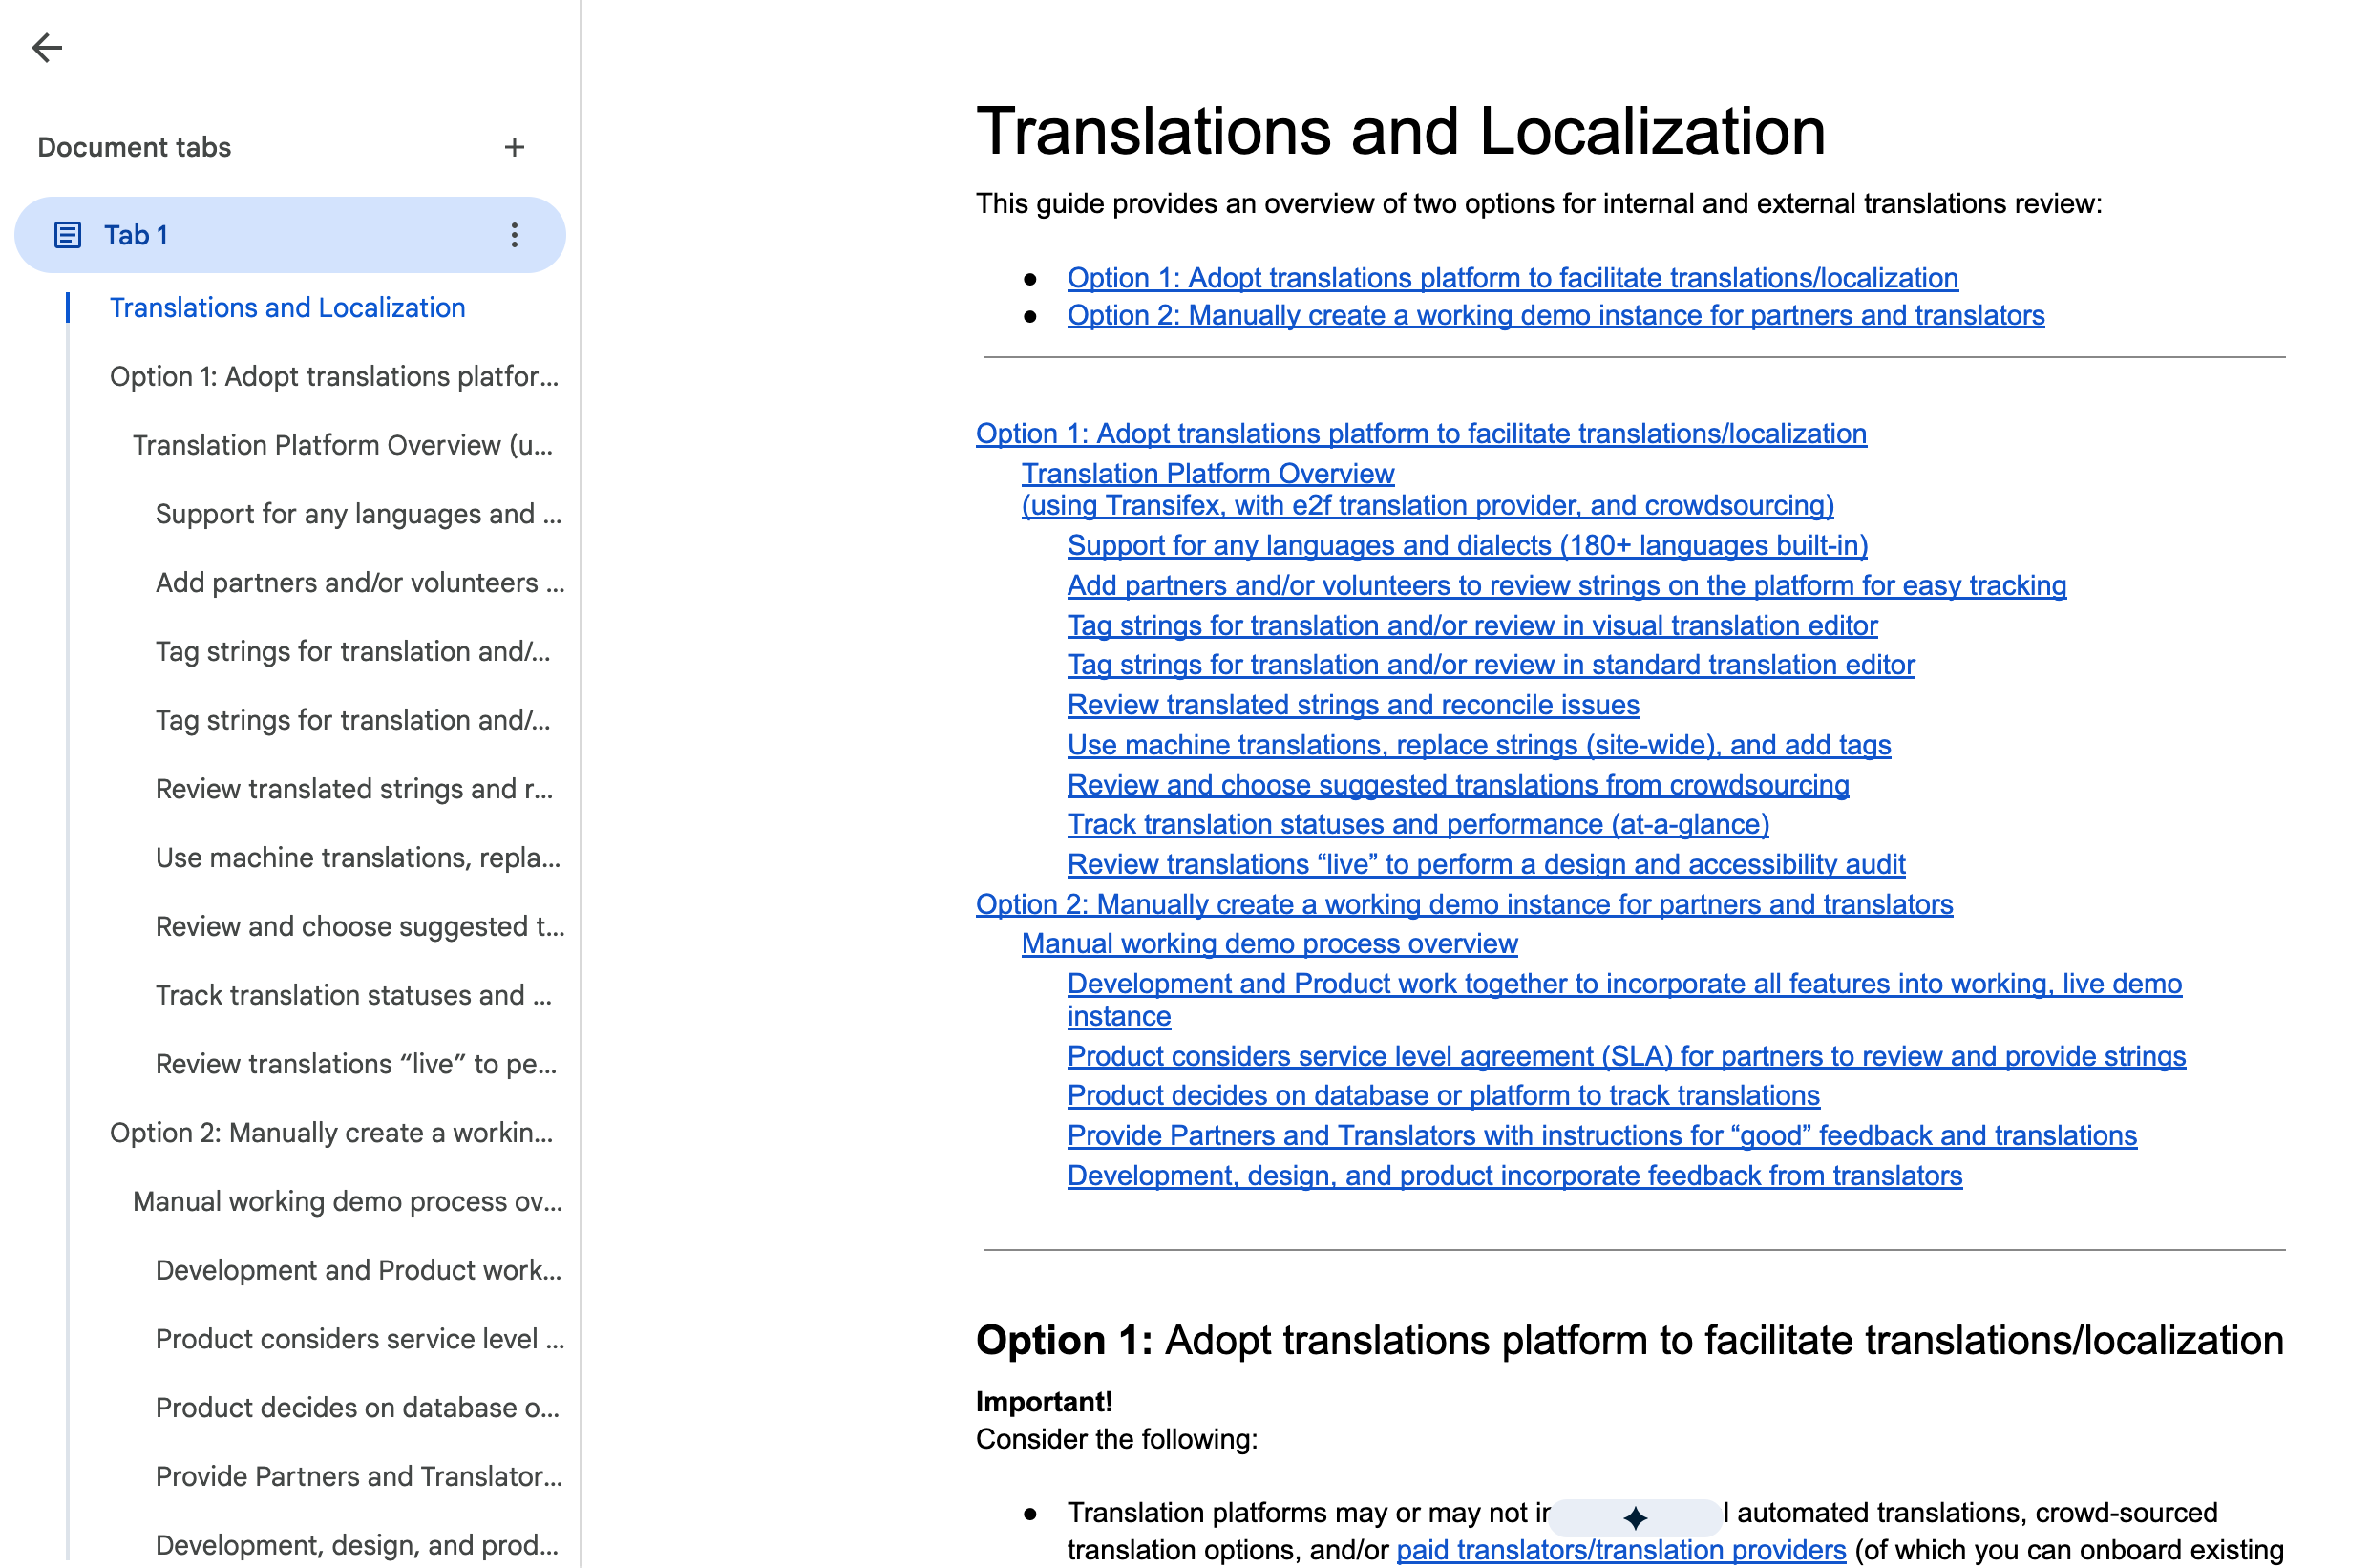Click the bold Important! text
2370x1568 pixels.
click(1043, 1402)
